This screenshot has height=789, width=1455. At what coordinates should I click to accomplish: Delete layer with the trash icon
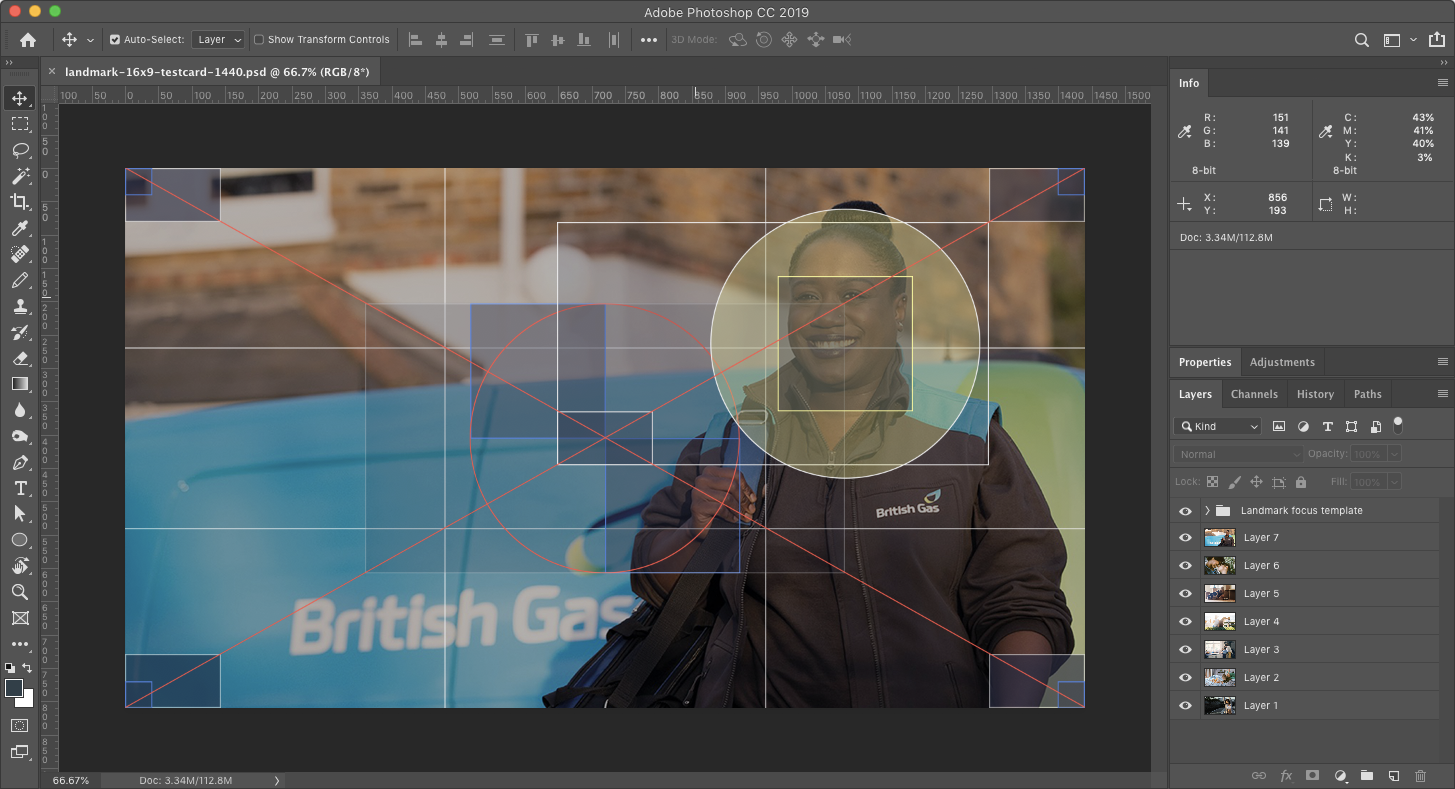click(x=1420, y=776)
